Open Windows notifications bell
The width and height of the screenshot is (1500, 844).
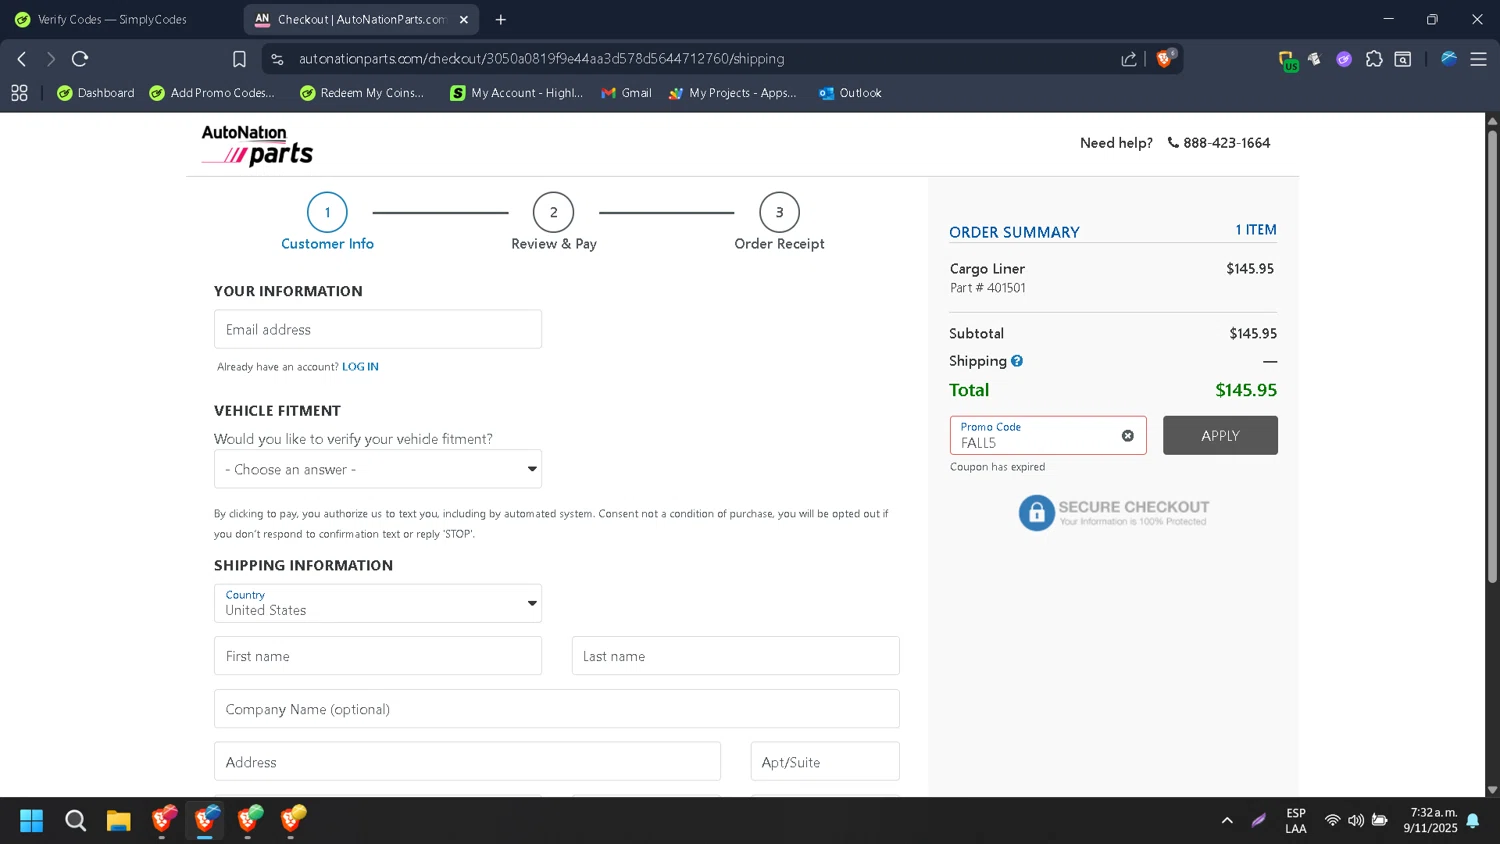pos(1473,821)
